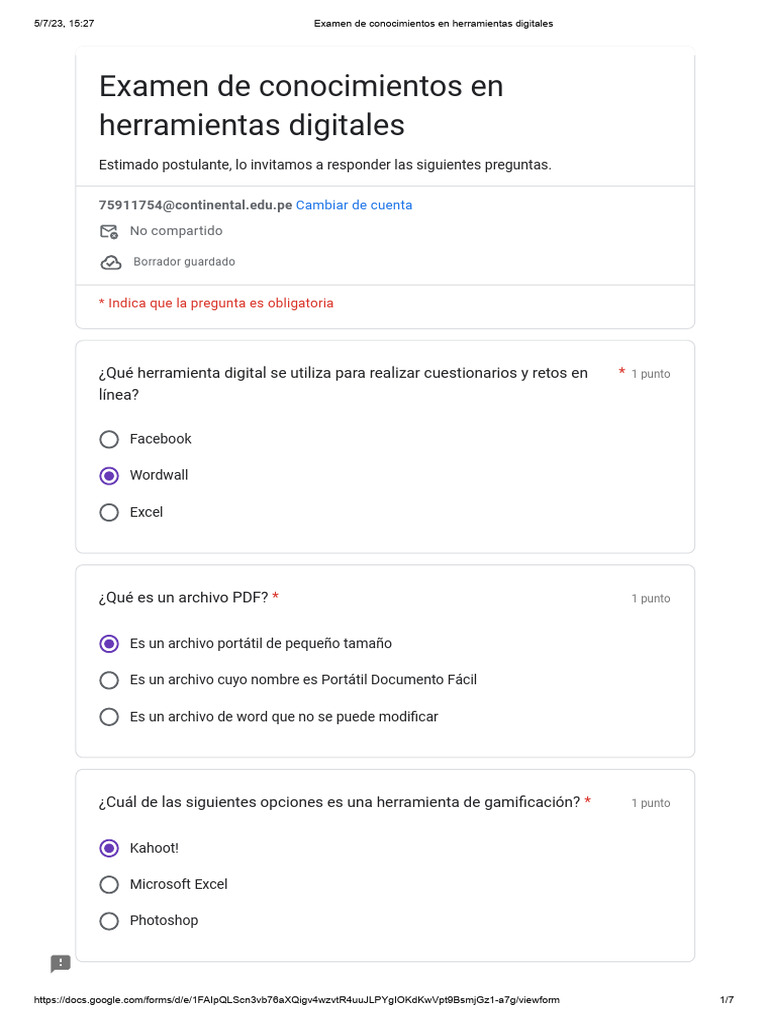Choose Microsoft Excel as gamification answer

(110, 884)
